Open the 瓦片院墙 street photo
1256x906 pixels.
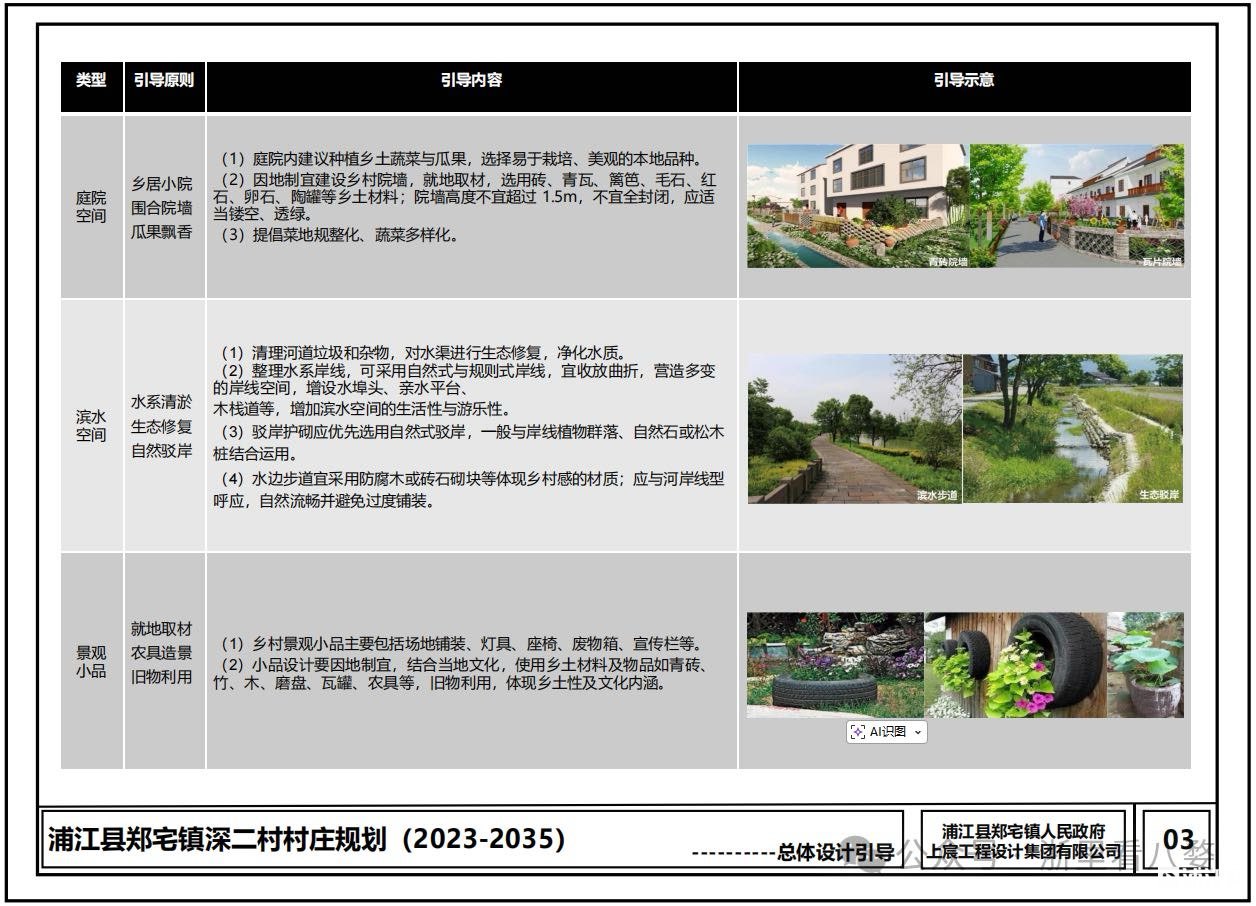tap(1077, 206)
